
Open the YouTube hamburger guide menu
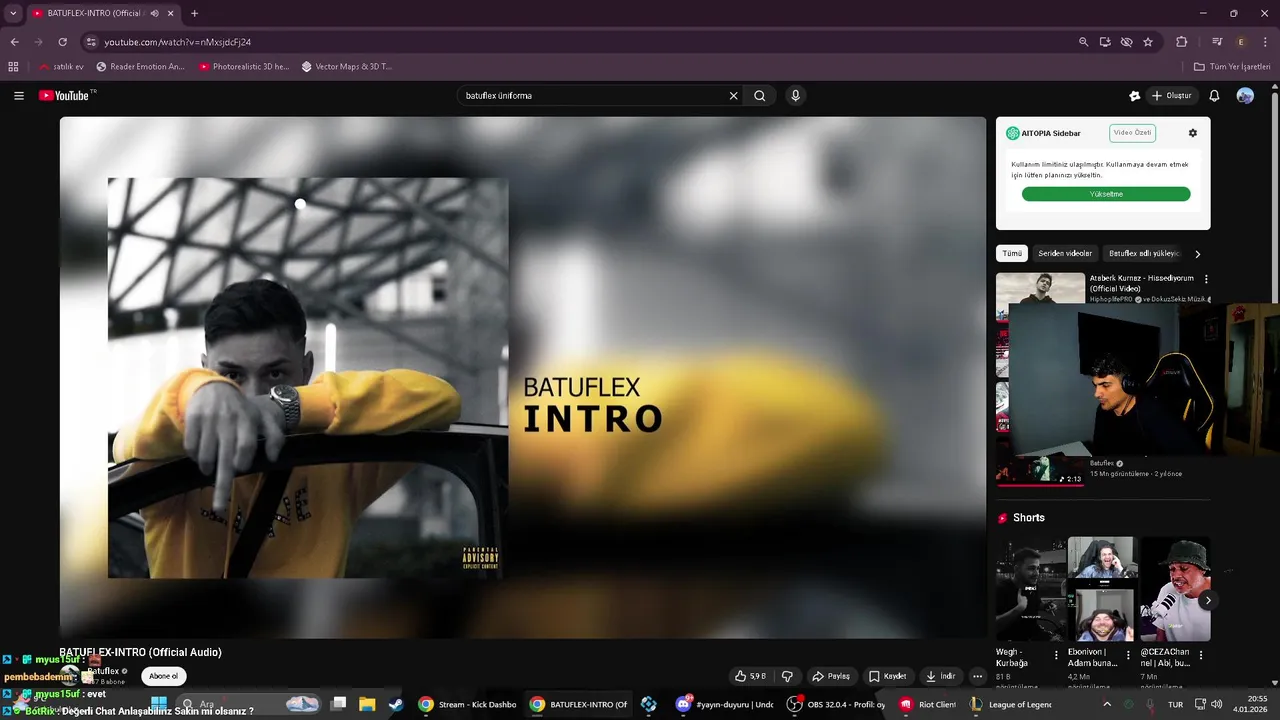[x=19, y=96]
